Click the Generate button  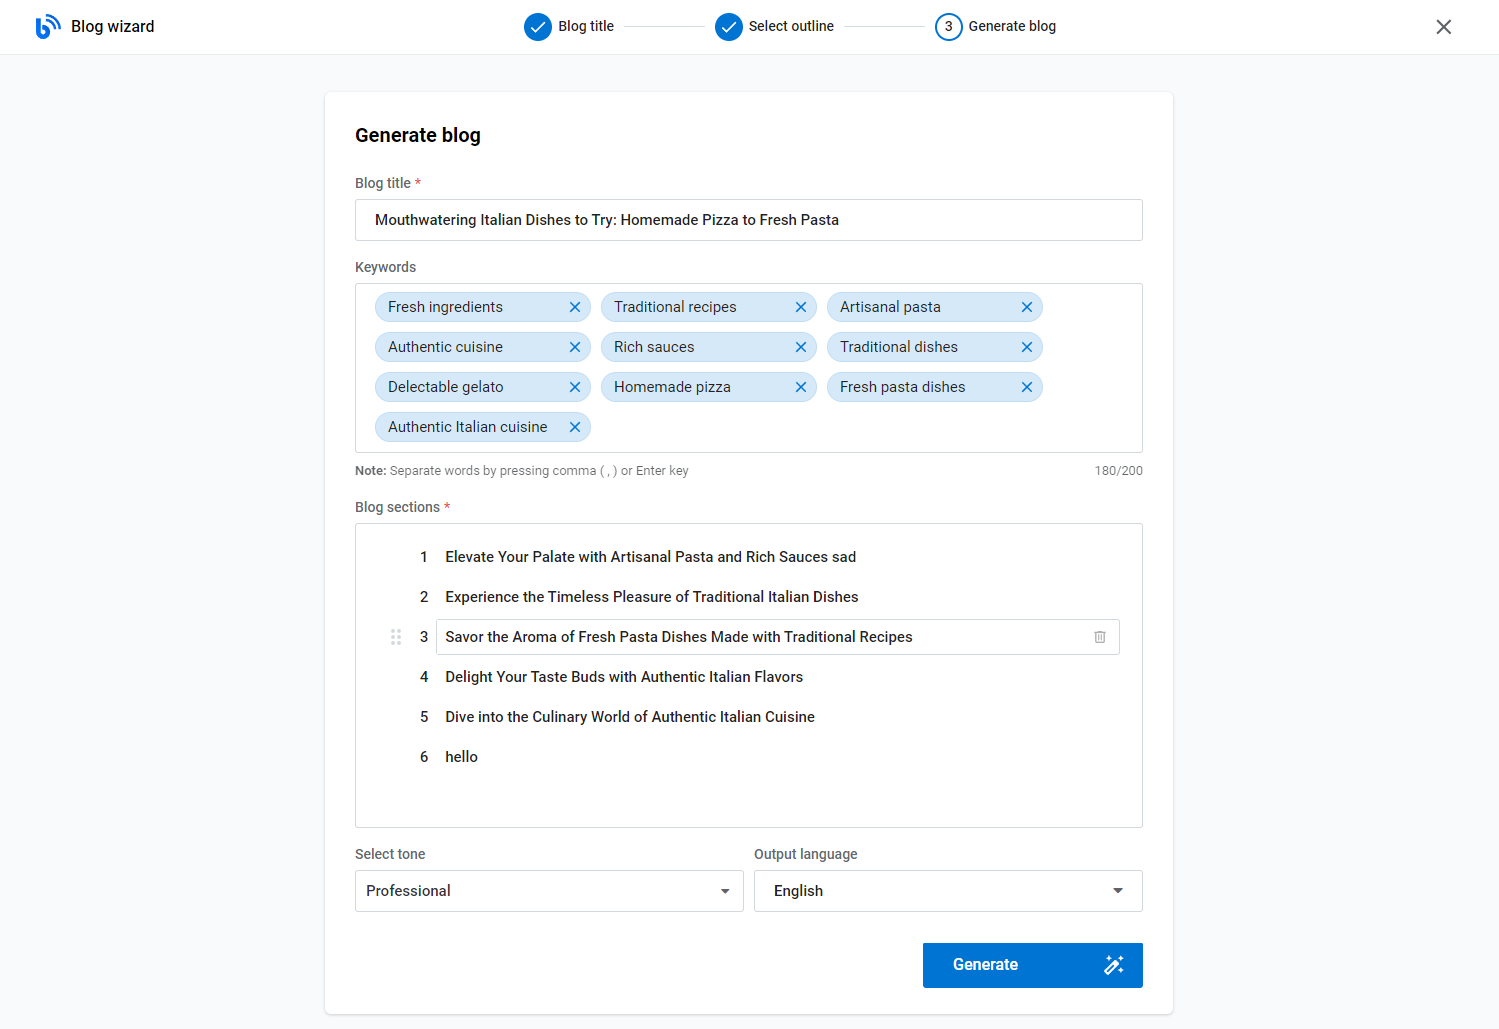pyautogui.click(x=1033, y=965)
